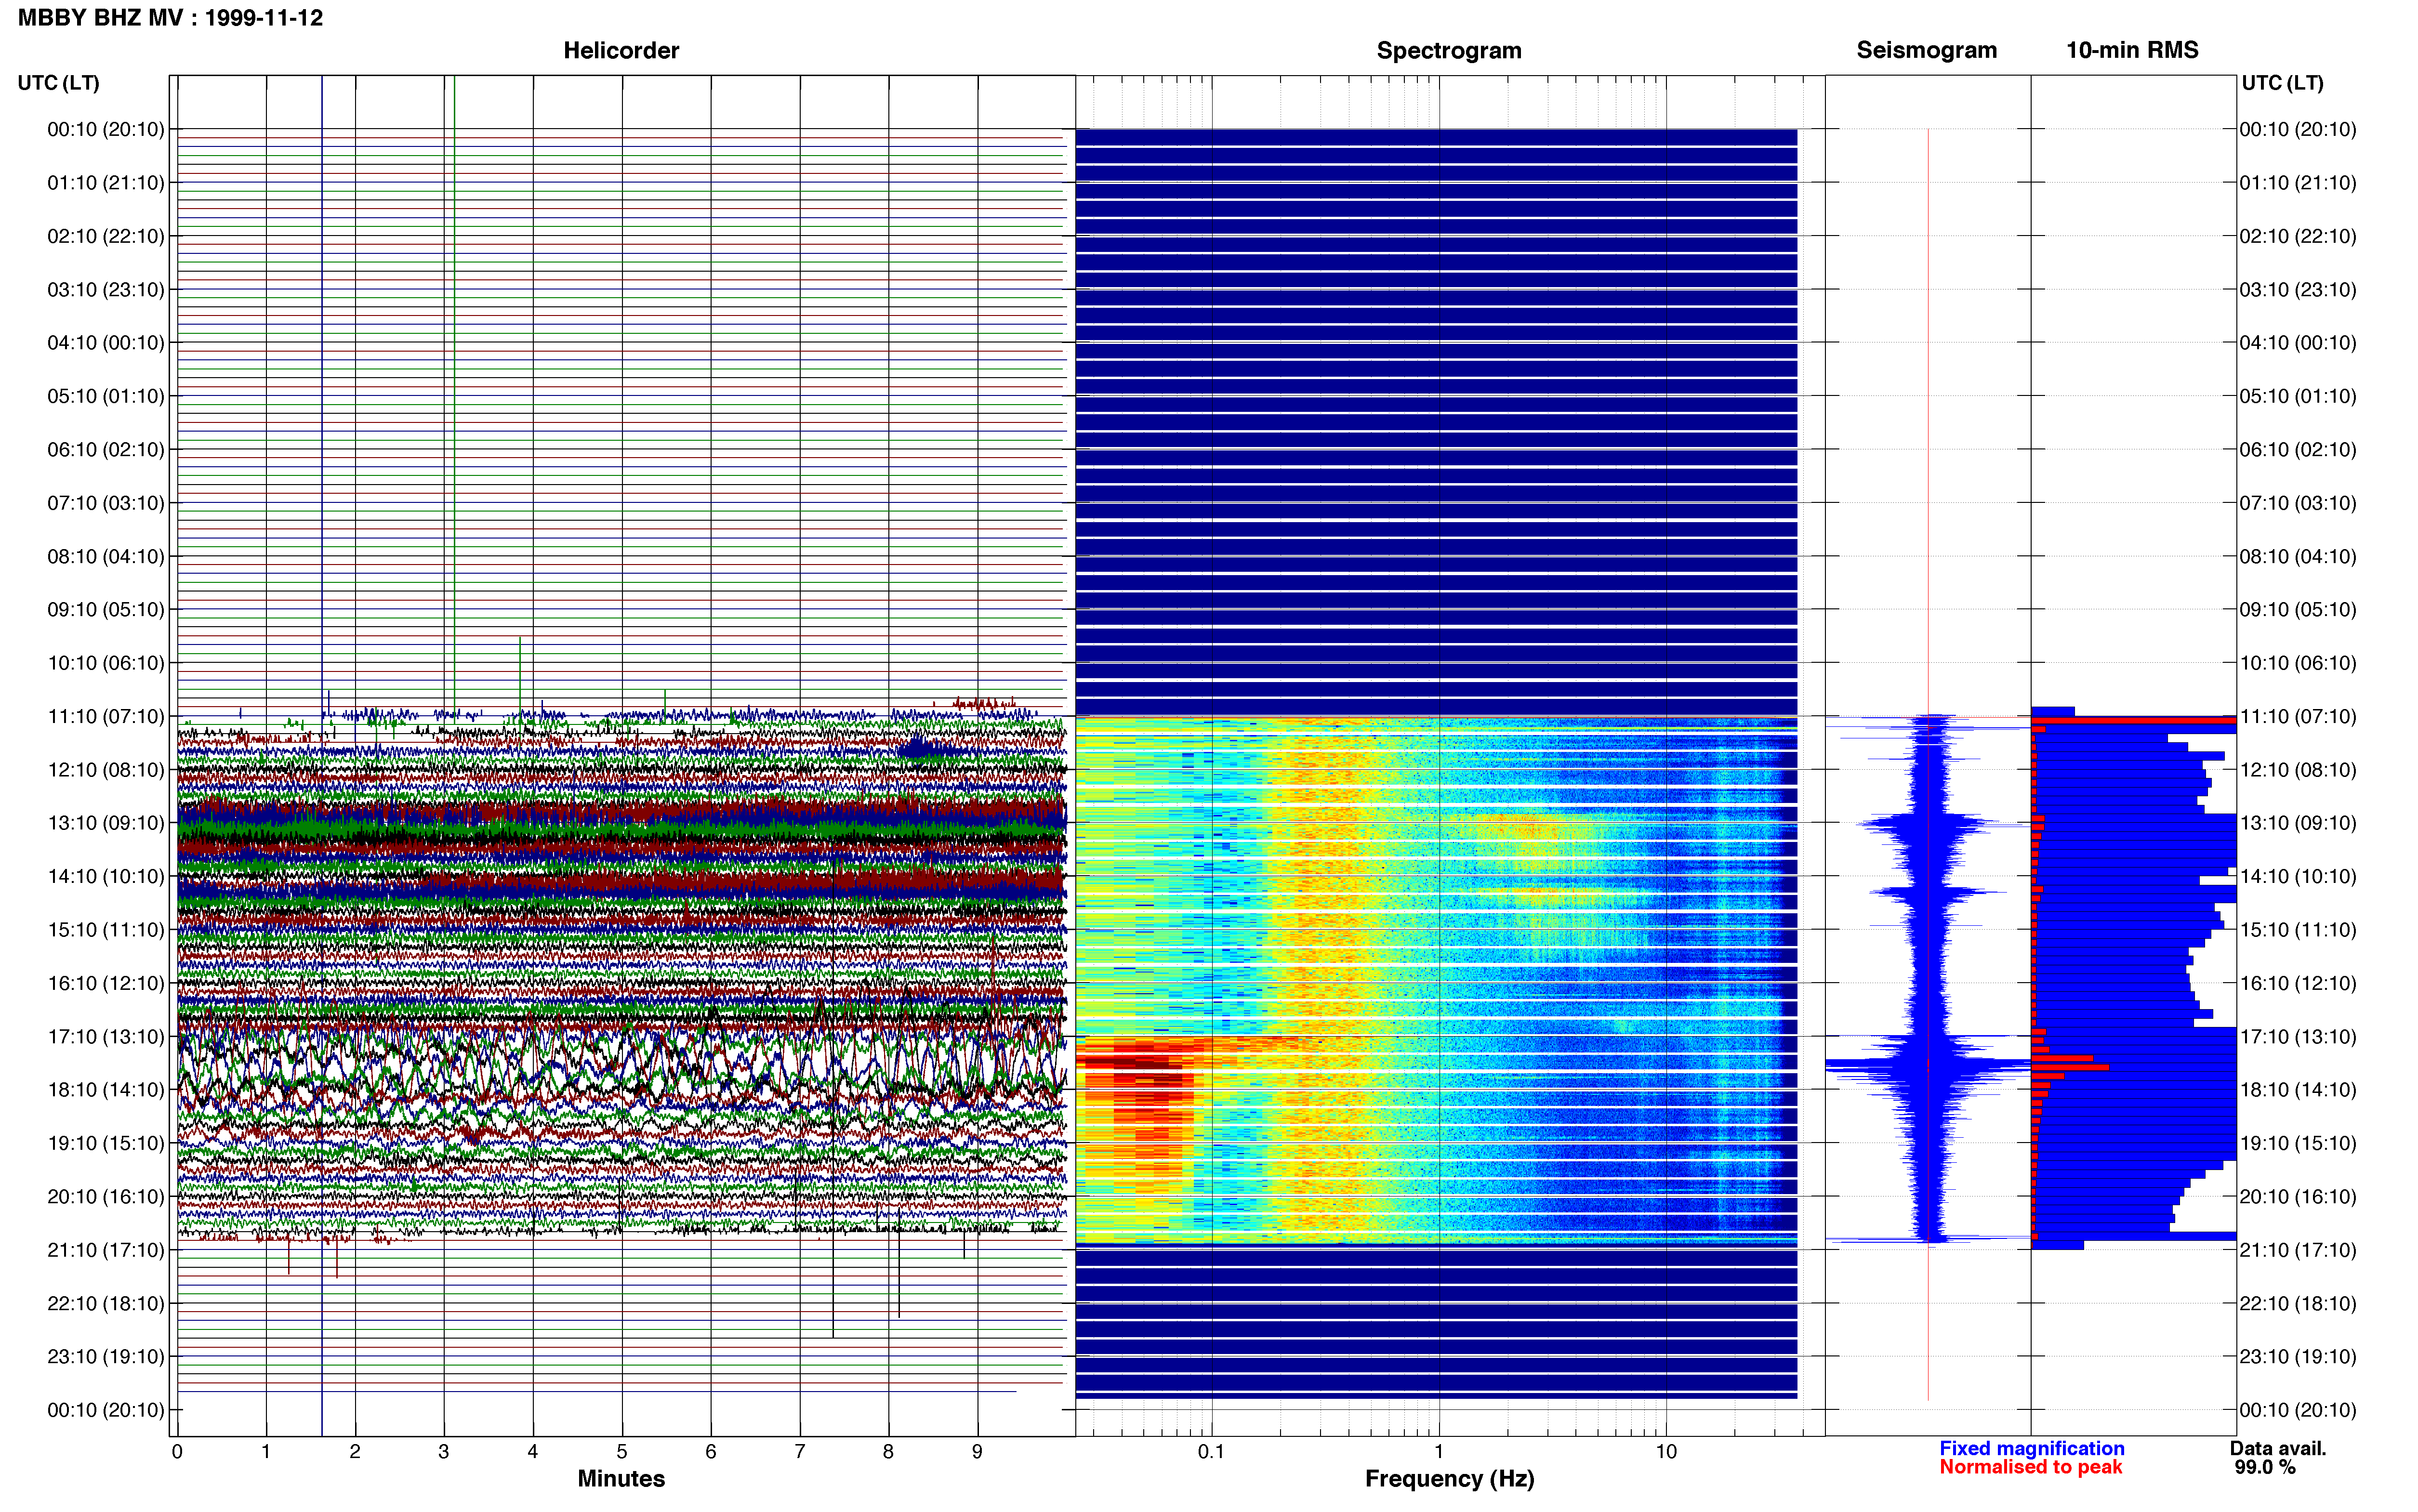Click the 'UTC (LT)' label beside the Helicorder
This screenshot has width=2418, height=1512.
tap(58, 83)
